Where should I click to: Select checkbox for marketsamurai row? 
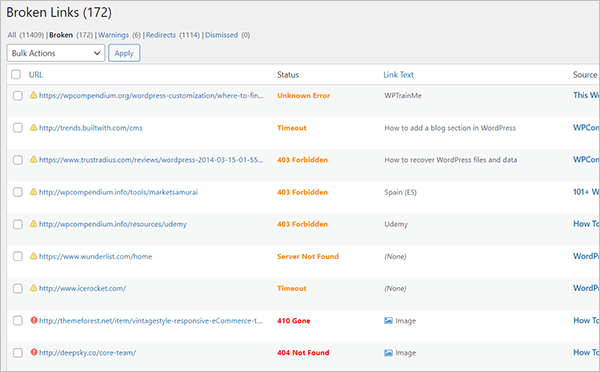click(x=18, y=192)
